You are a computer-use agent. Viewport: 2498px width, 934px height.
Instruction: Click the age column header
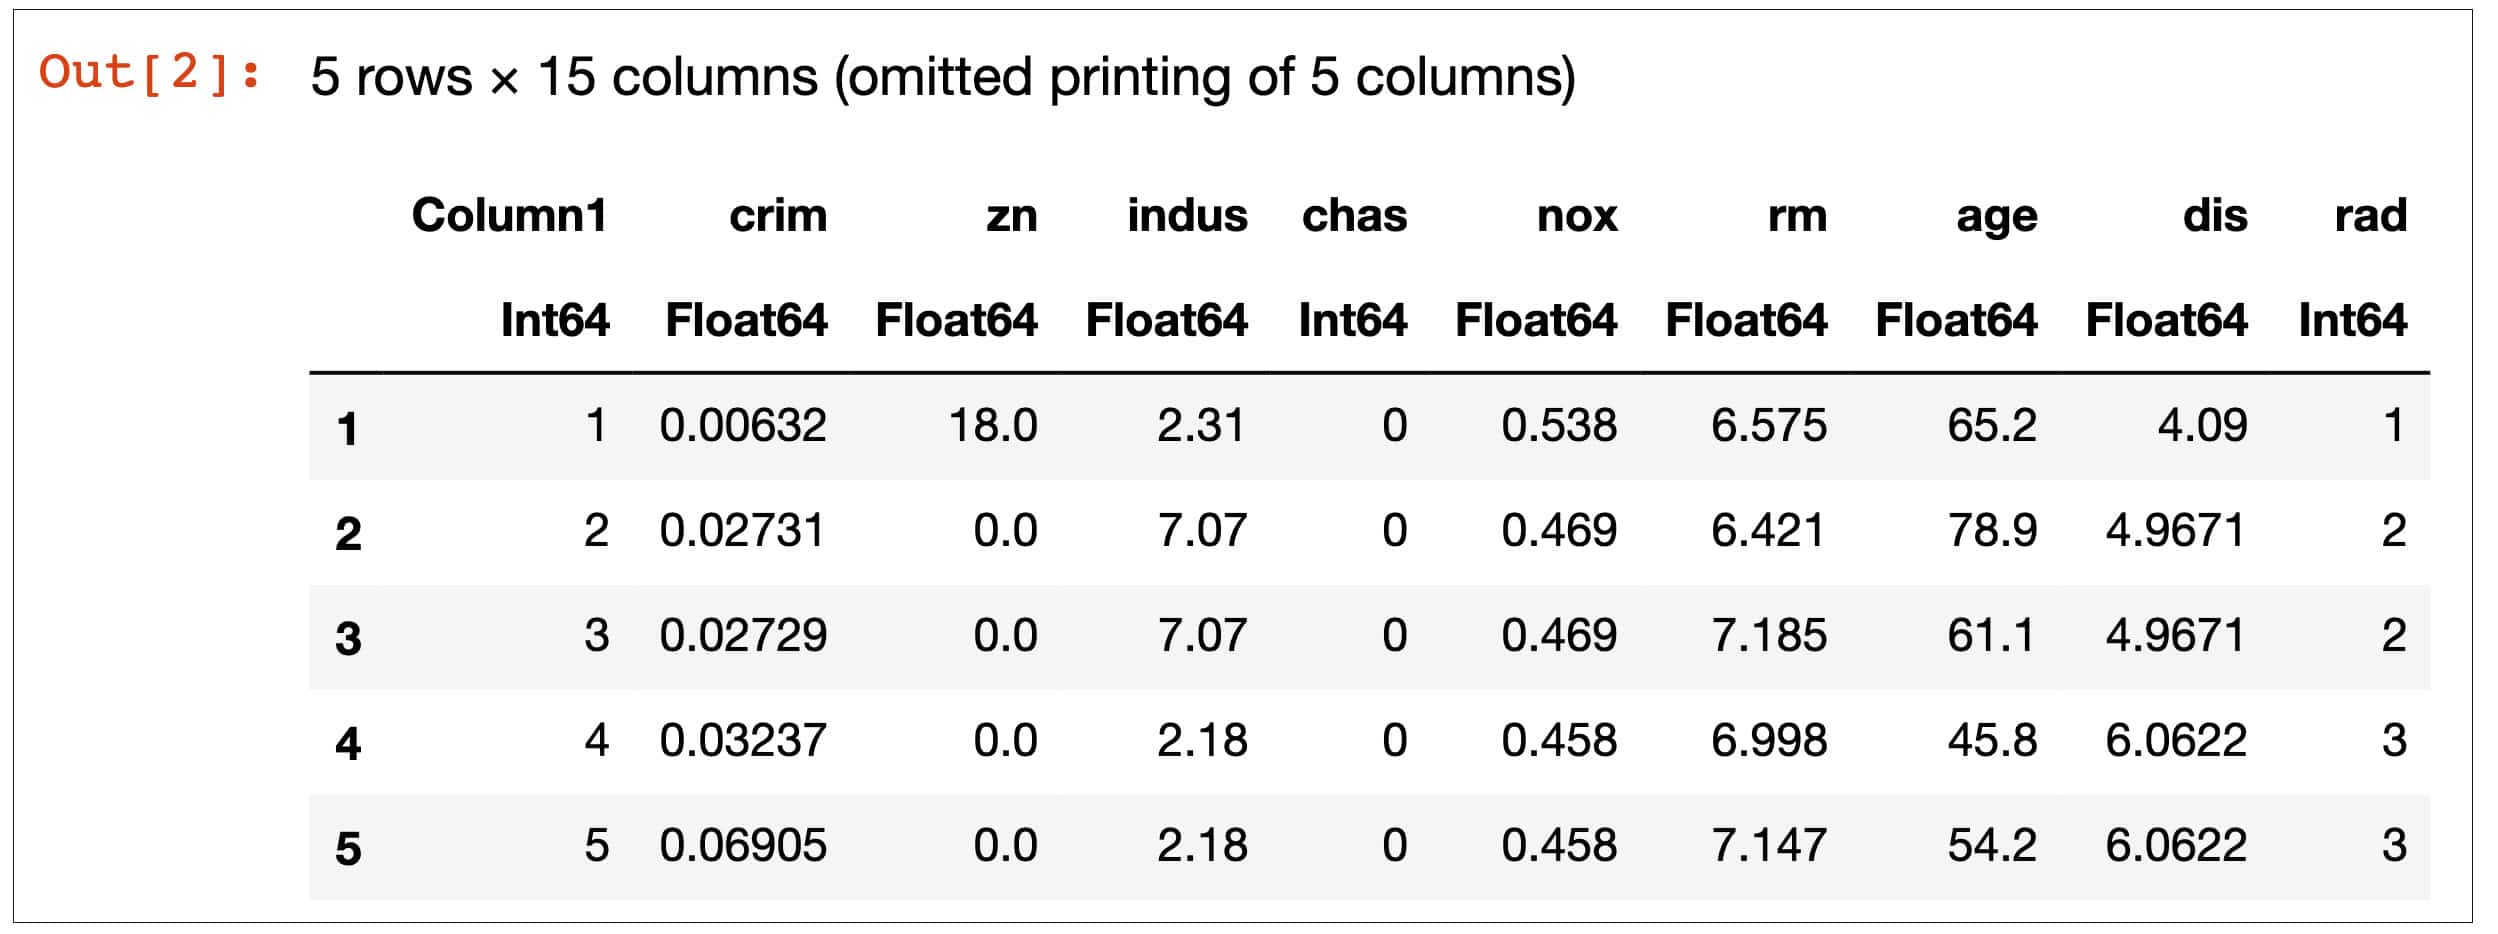pyautogui.click(x=1996, y=216)
